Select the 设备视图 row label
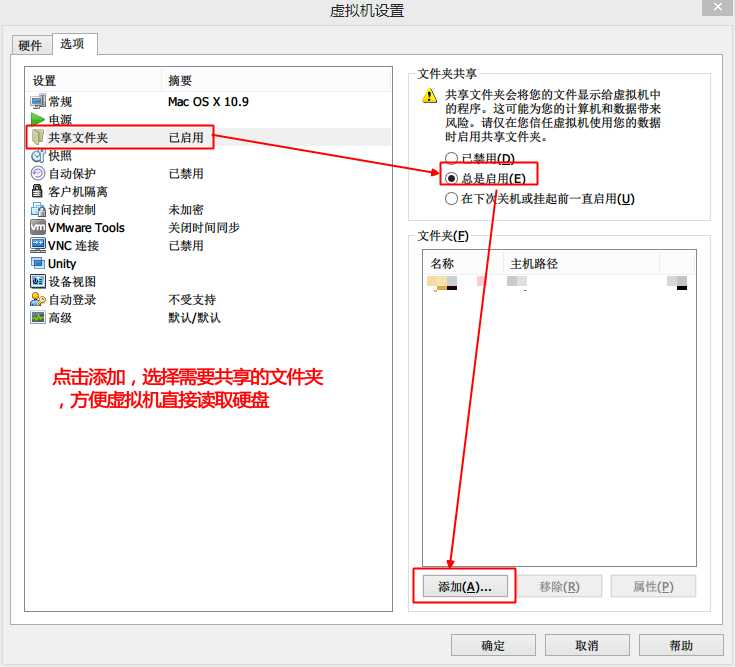Viewport: 735px width, 667px height. point(72,282)
